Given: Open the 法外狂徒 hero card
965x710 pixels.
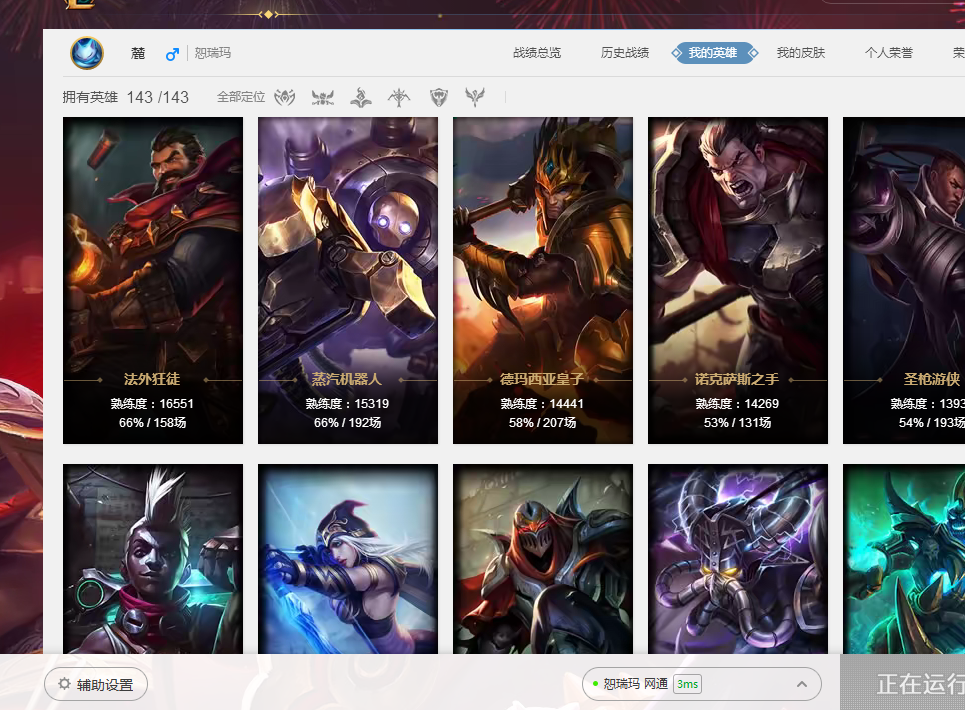Looking at the screenshot, I should tap(153, 280).
